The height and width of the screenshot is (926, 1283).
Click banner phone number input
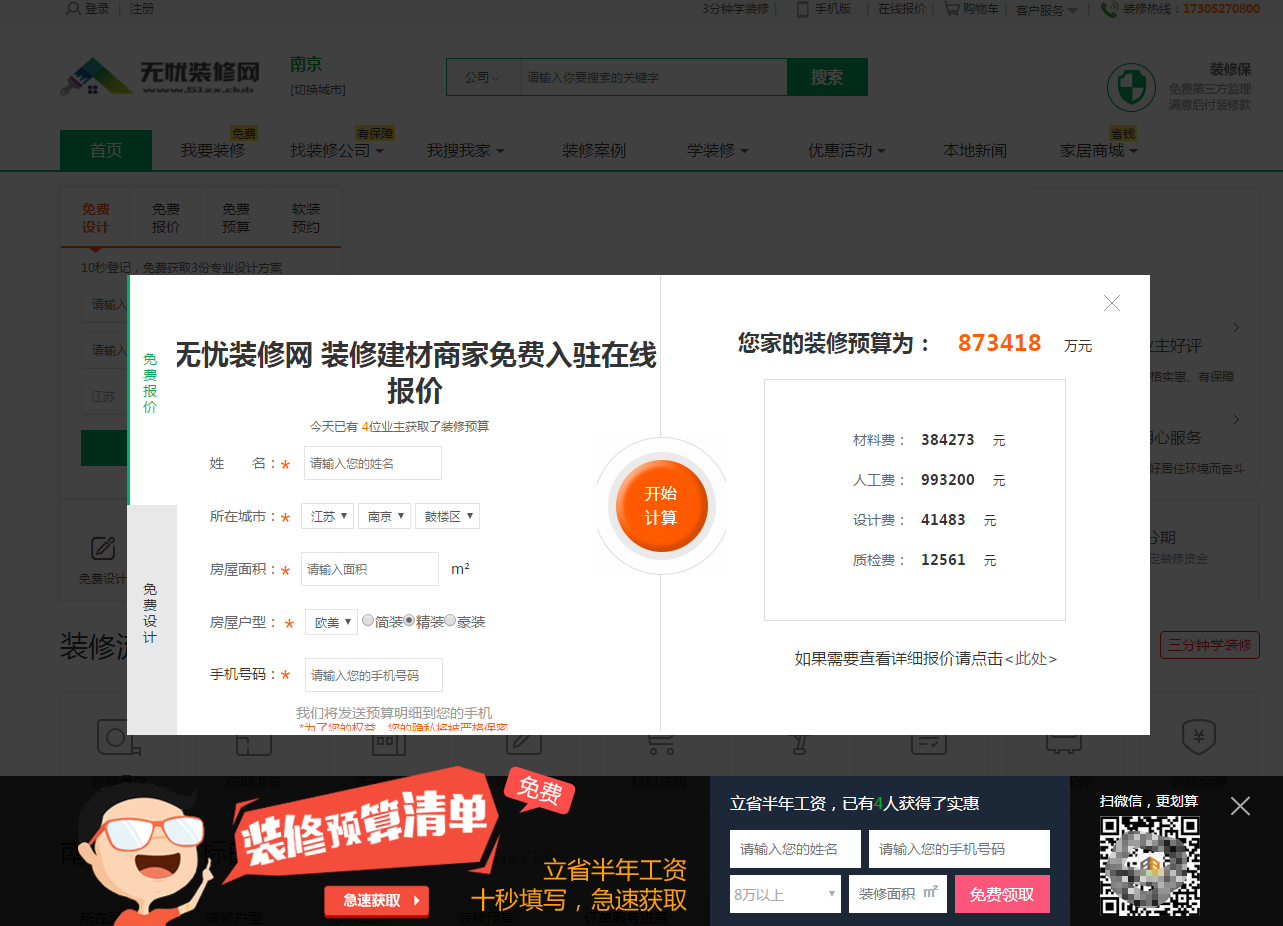coord(959,849)
